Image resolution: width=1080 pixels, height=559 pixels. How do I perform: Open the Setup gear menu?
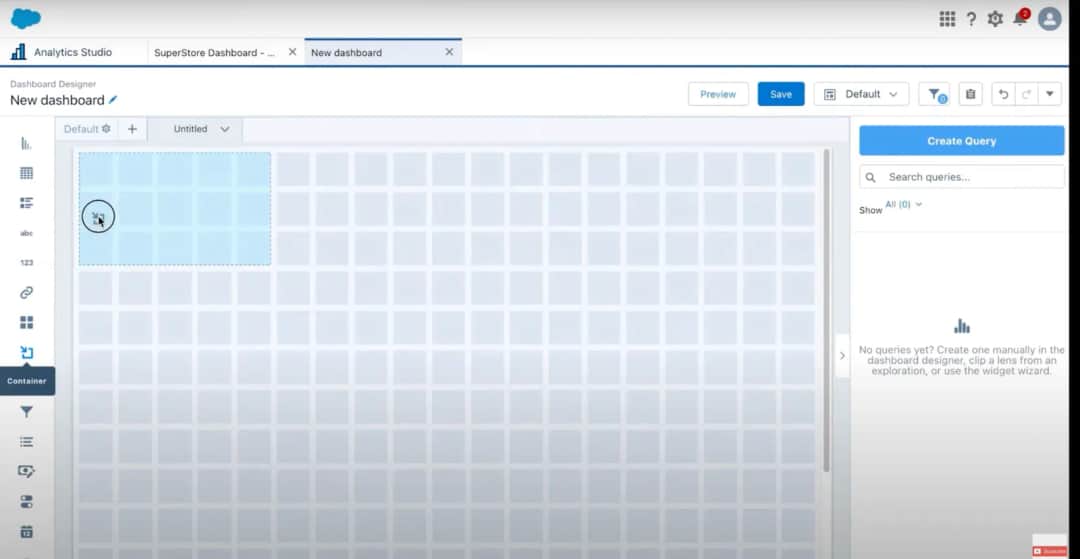pos(995,19)
